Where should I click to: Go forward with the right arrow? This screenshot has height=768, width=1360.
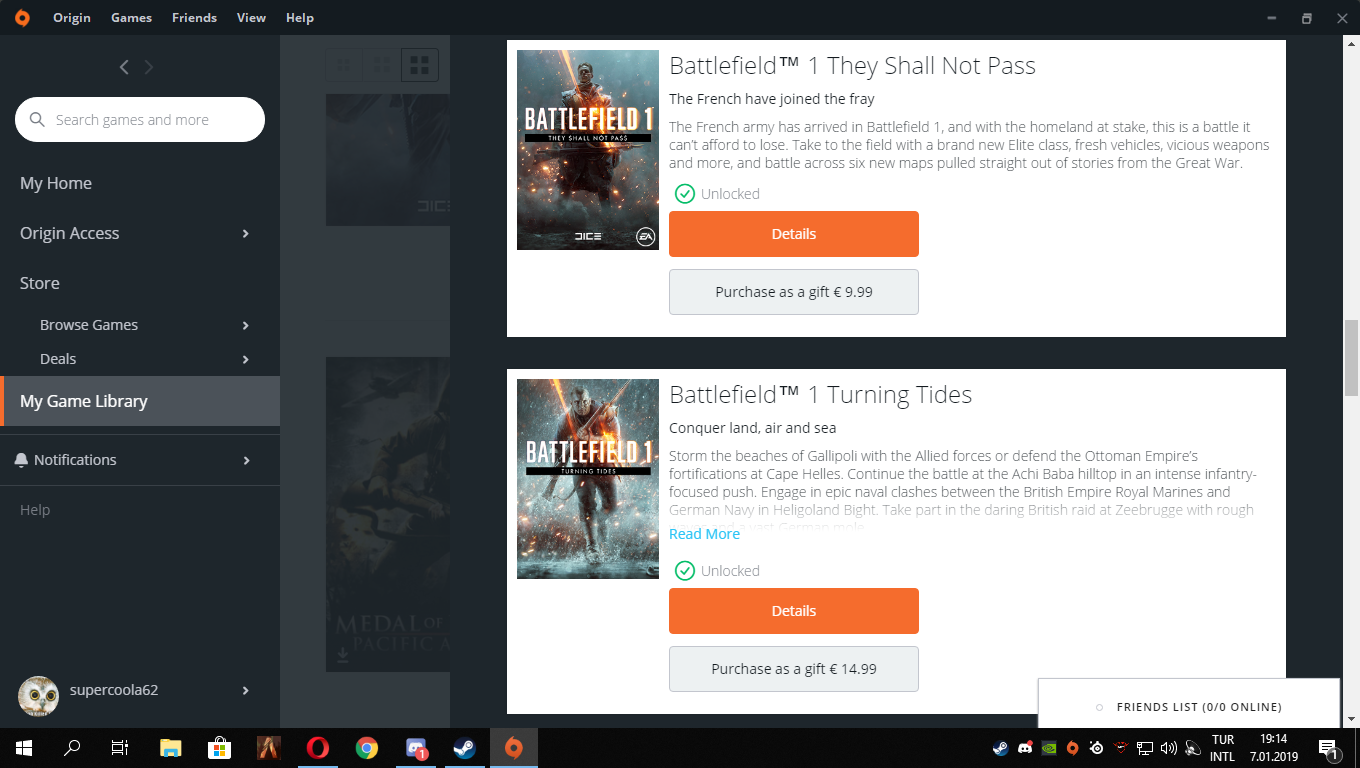[x=149, y=67]
